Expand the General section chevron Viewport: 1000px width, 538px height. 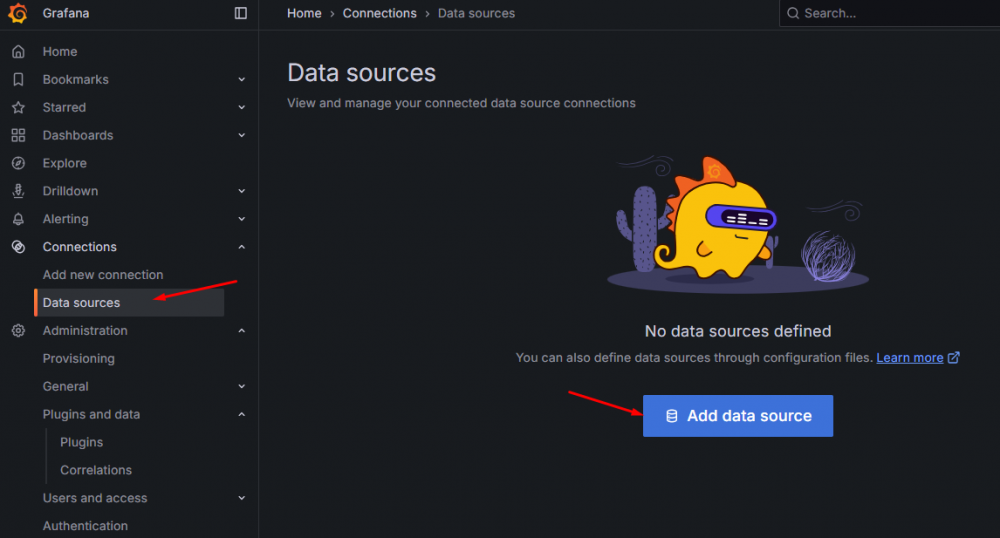[x=242, y=386]
